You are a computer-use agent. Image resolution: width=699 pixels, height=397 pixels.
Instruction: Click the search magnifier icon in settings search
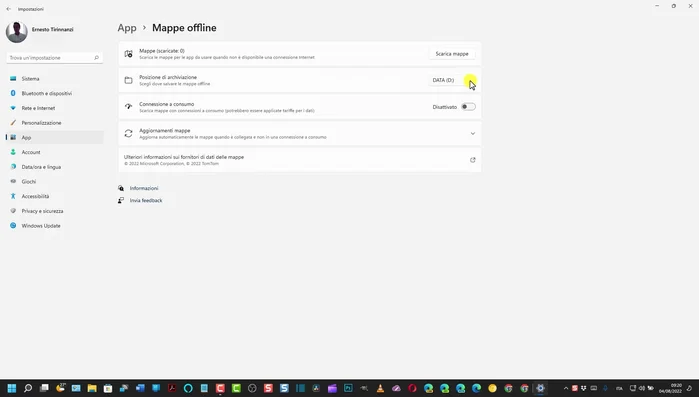pyautogui.click(x=96, y=58)
